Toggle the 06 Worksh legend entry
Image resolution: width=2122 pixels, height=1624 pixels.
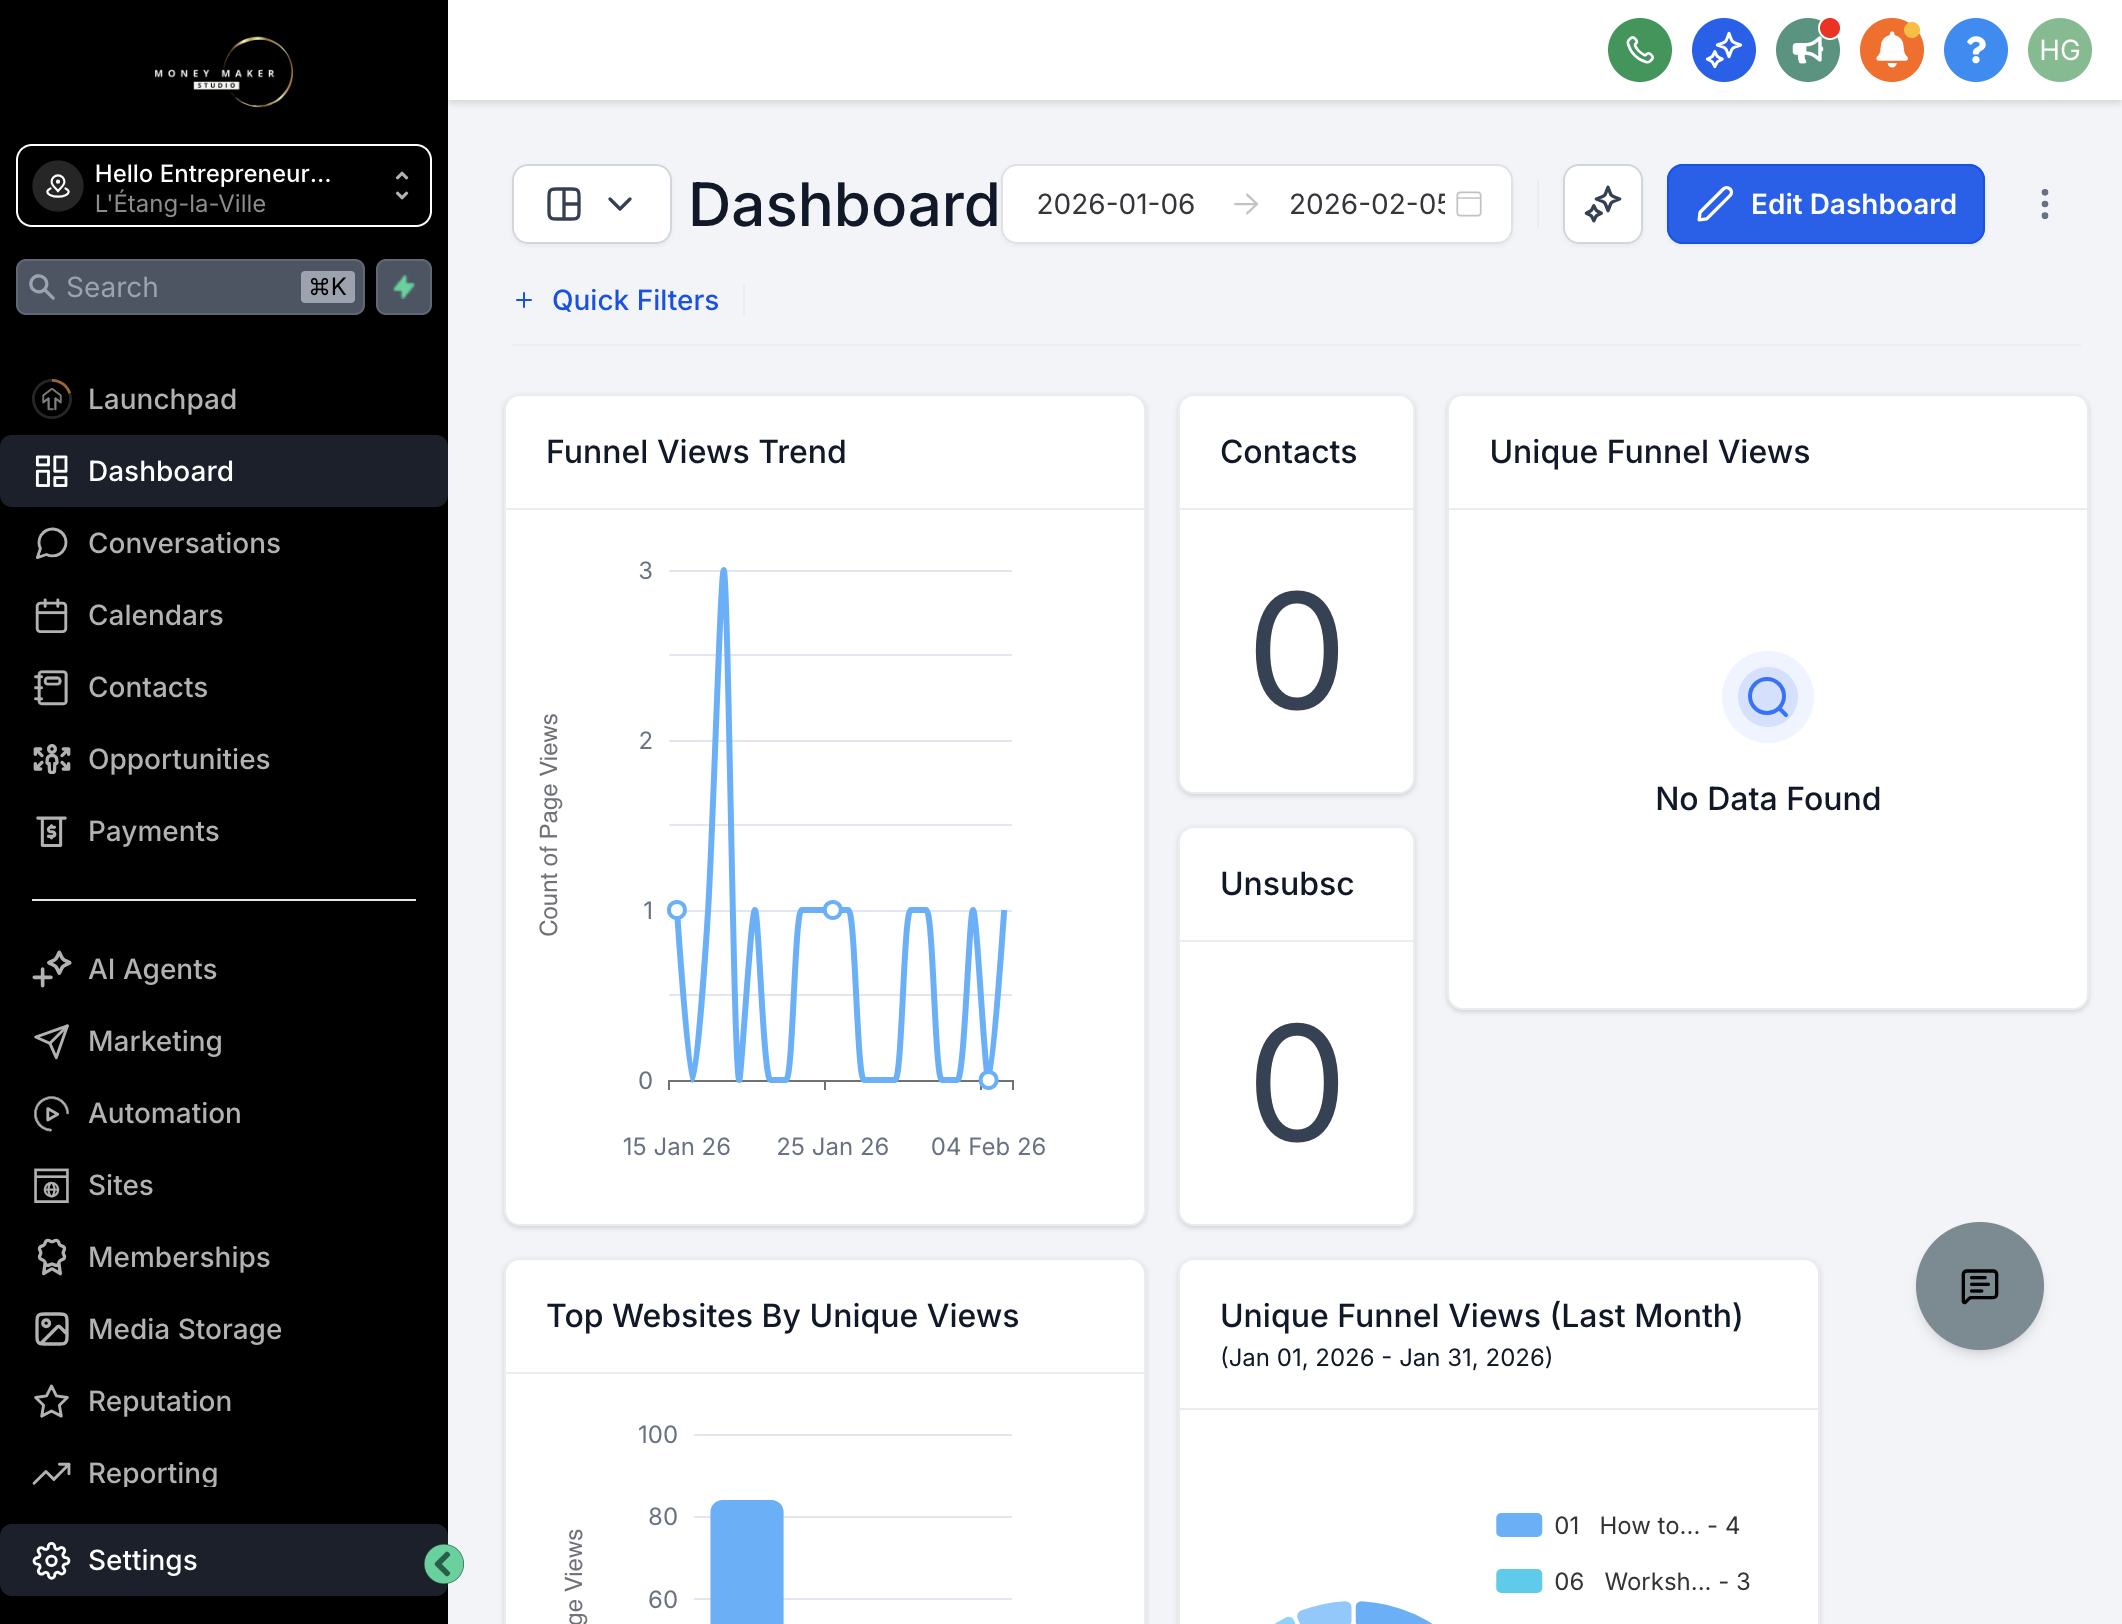click(1622, 1581)
